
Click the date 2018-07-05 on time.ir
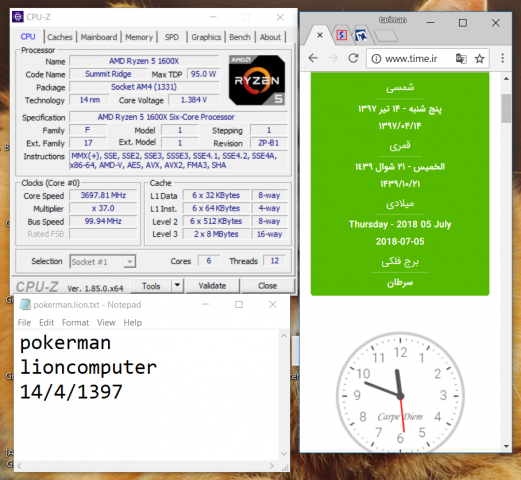click(400, 242)
